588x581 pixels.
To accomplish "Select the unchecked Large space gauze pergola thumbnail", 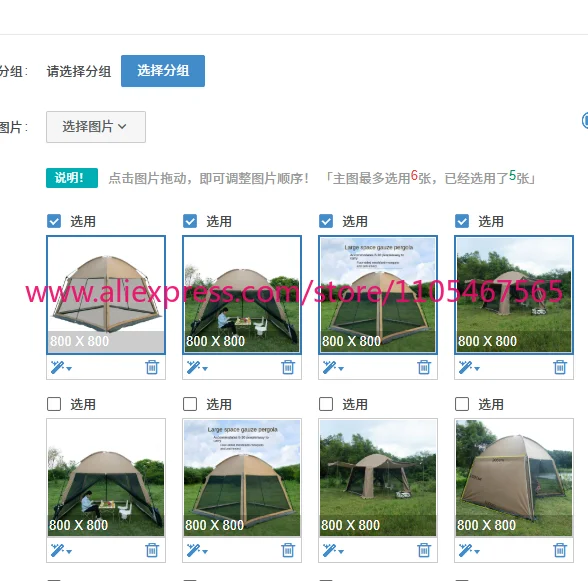I will pos(242,478).
